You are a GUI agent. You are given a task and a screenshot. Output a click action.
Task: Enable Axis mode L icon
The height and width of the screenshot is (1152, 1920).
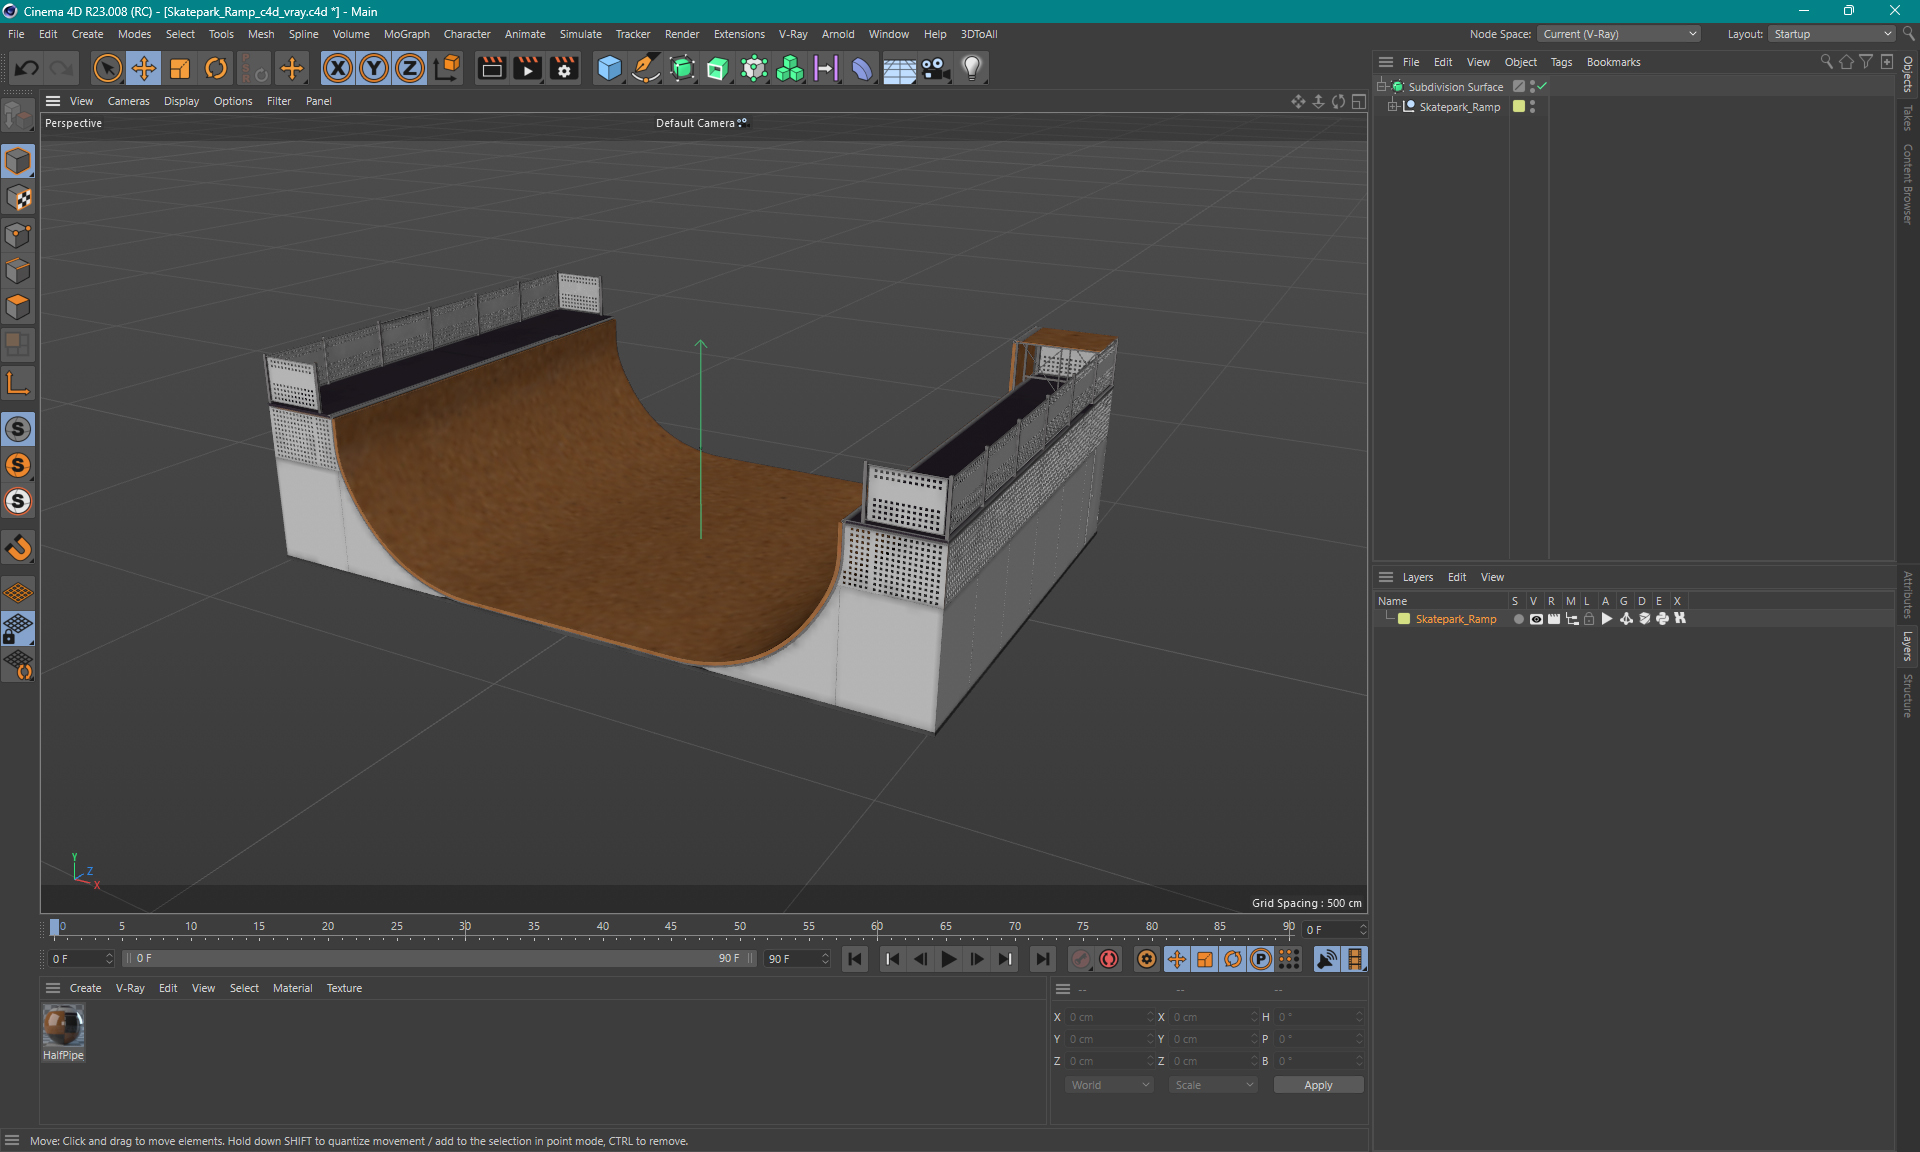point(18,383)
